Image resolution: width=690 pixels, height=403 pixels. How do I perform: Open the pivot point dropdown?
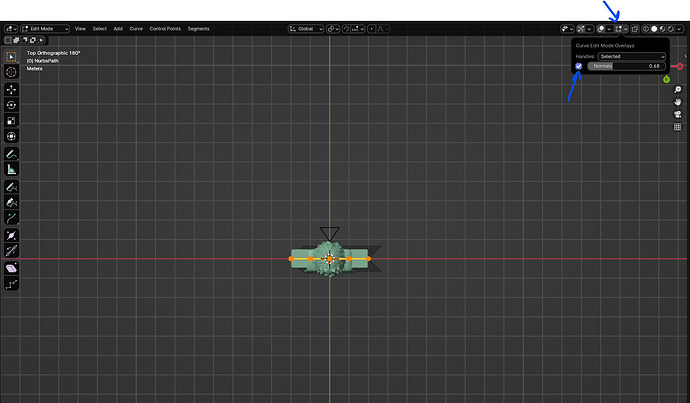click(334, 29)
